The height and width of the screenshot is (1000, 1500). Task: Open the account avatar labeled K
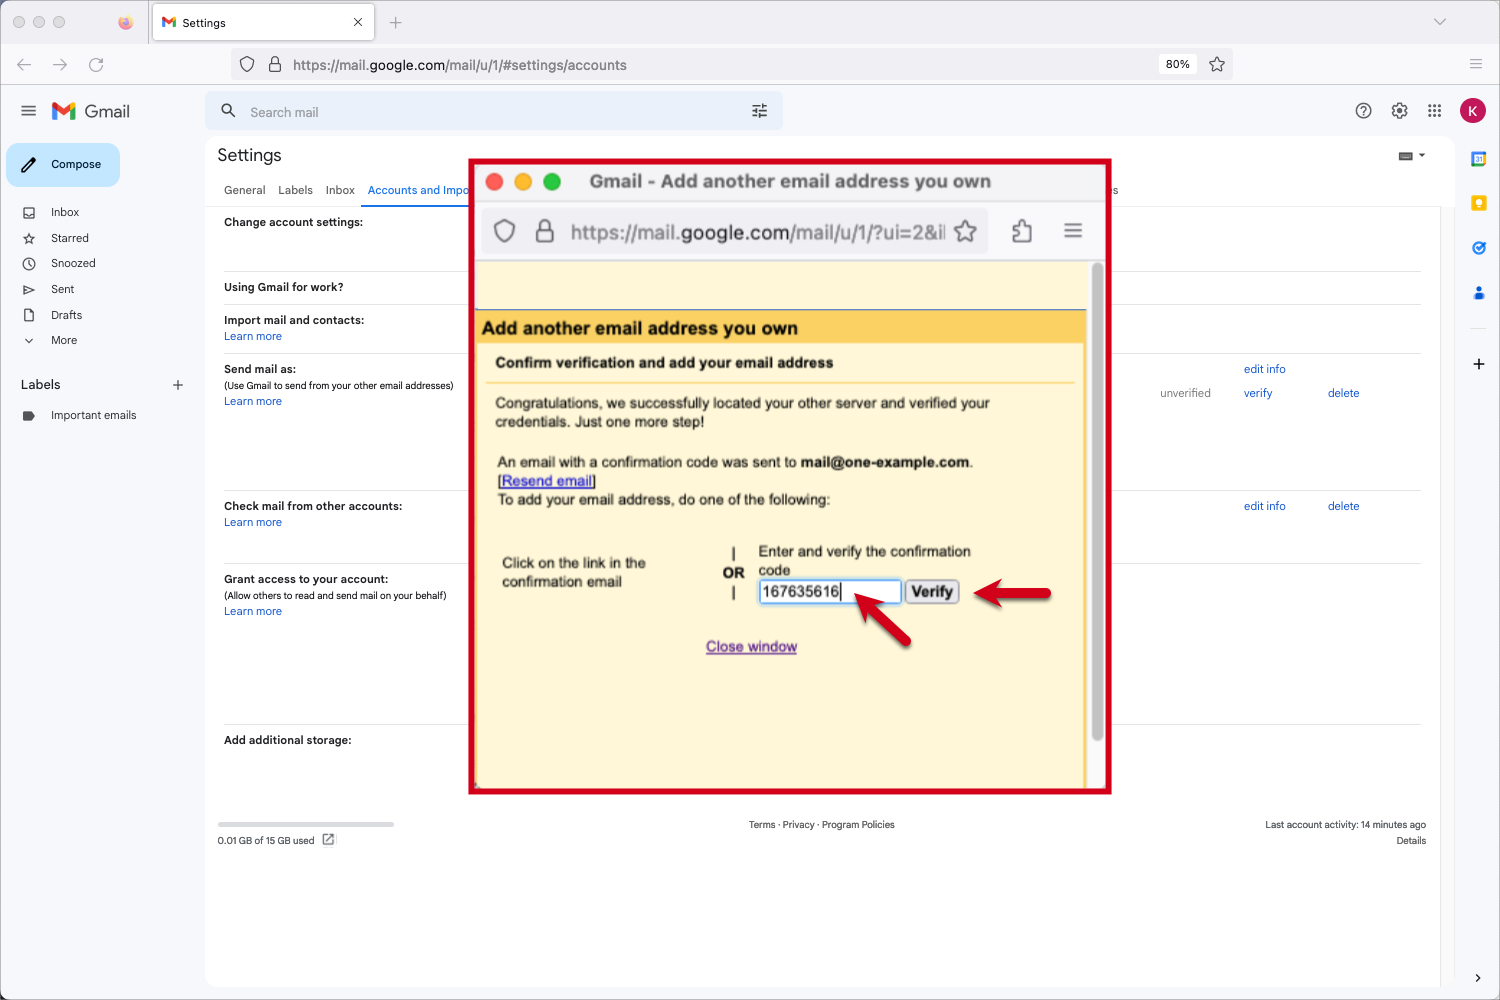1472,111
